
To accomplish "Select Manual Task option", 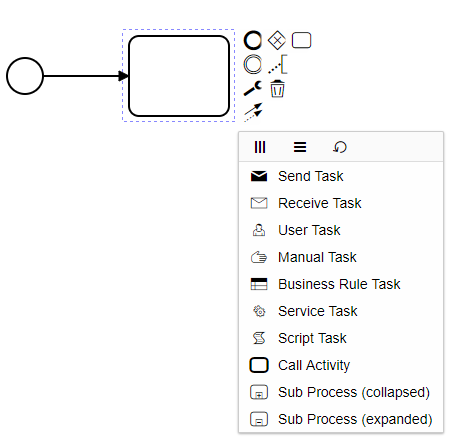I will coord(341,257).
